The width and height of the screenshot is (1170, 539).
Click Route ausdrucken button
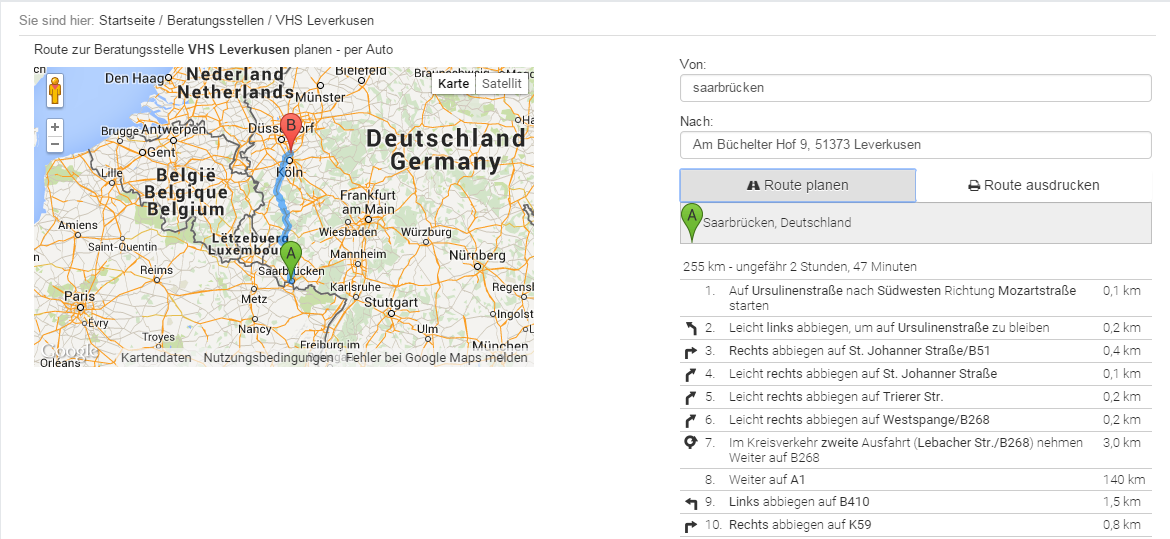[x=1033, y=185]
